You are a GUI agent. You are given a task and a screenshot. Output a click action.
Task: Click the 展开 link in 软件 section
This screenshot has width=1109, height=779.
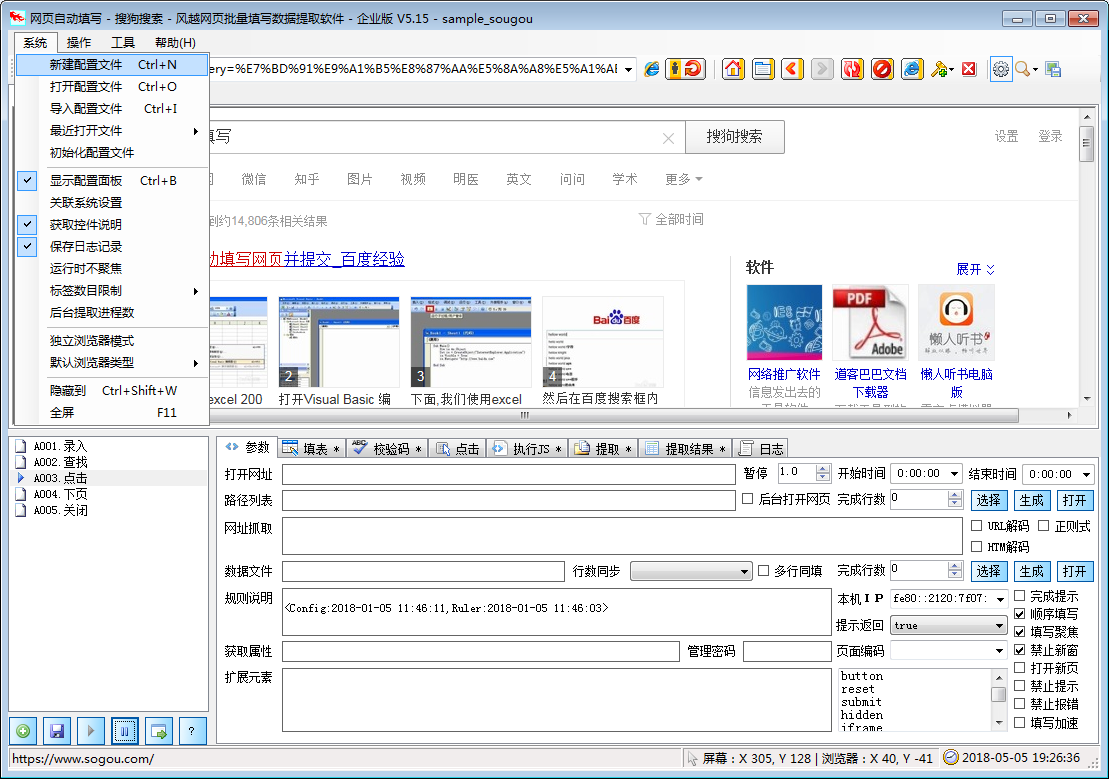point(975,269)
